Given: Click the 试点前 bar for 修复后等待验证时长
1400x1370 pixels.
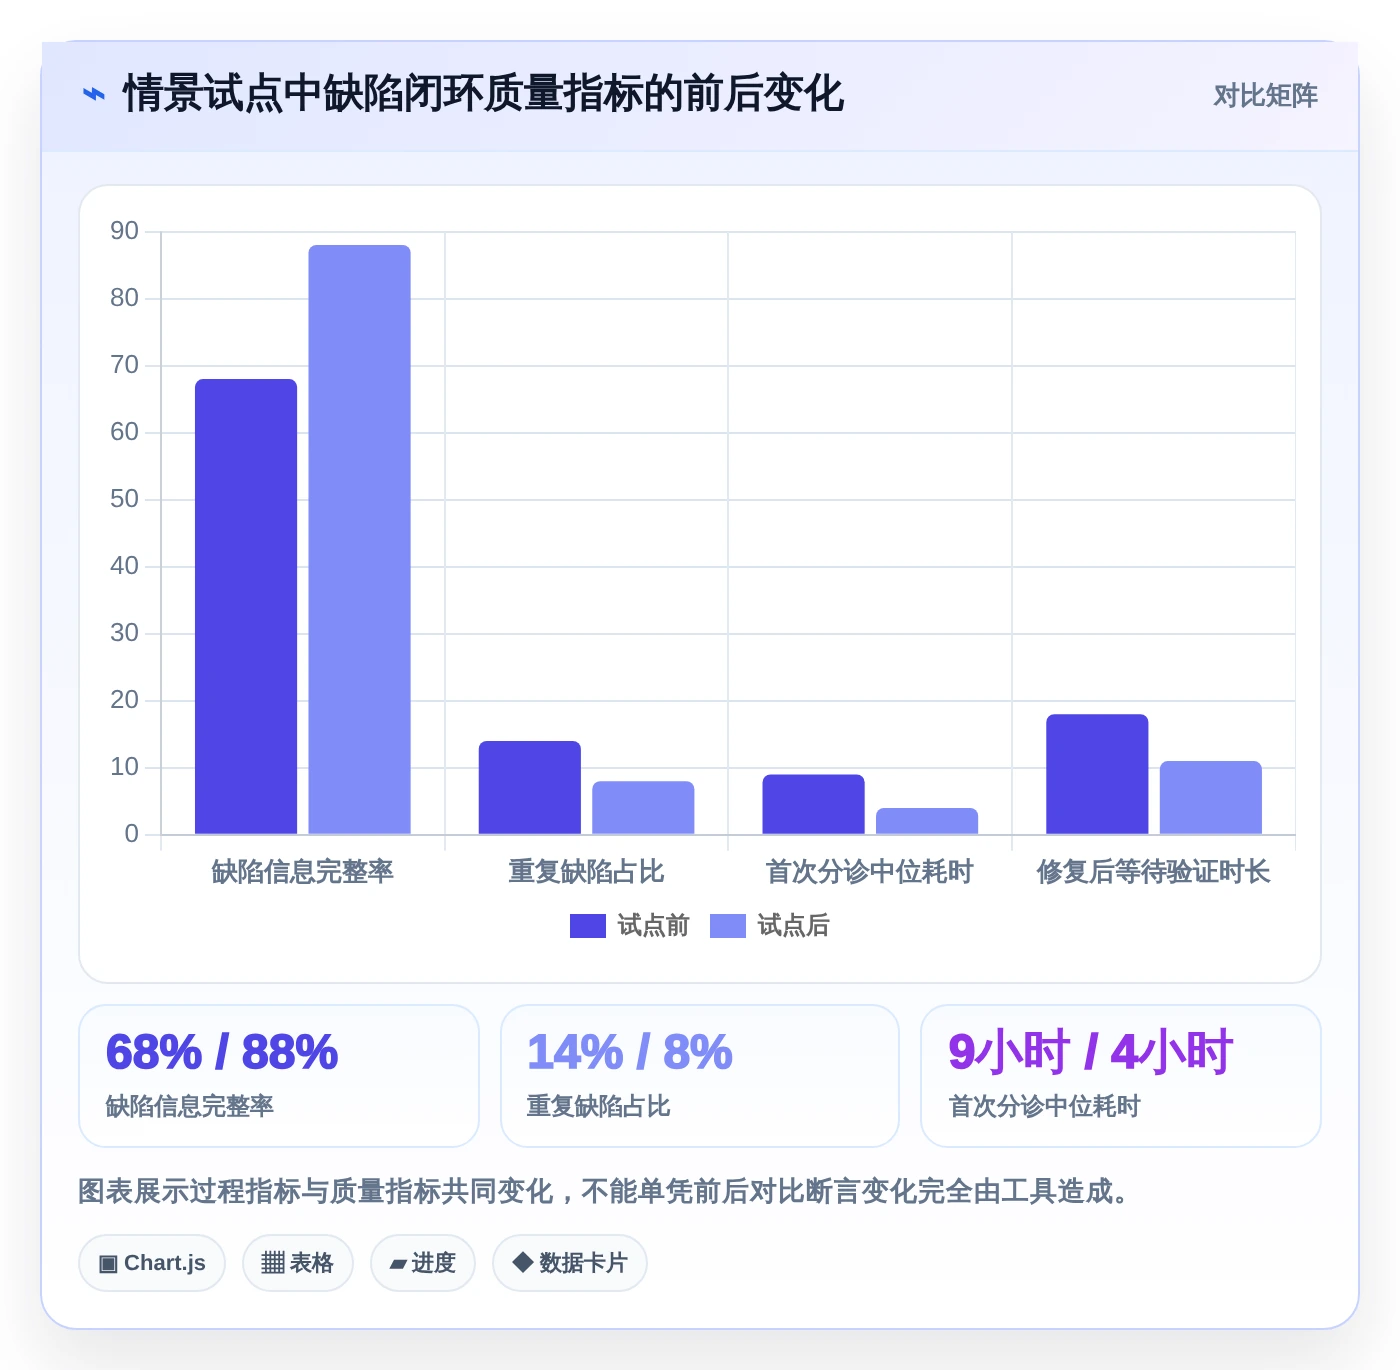Looking at the screenshot, I should (1097, 774).
